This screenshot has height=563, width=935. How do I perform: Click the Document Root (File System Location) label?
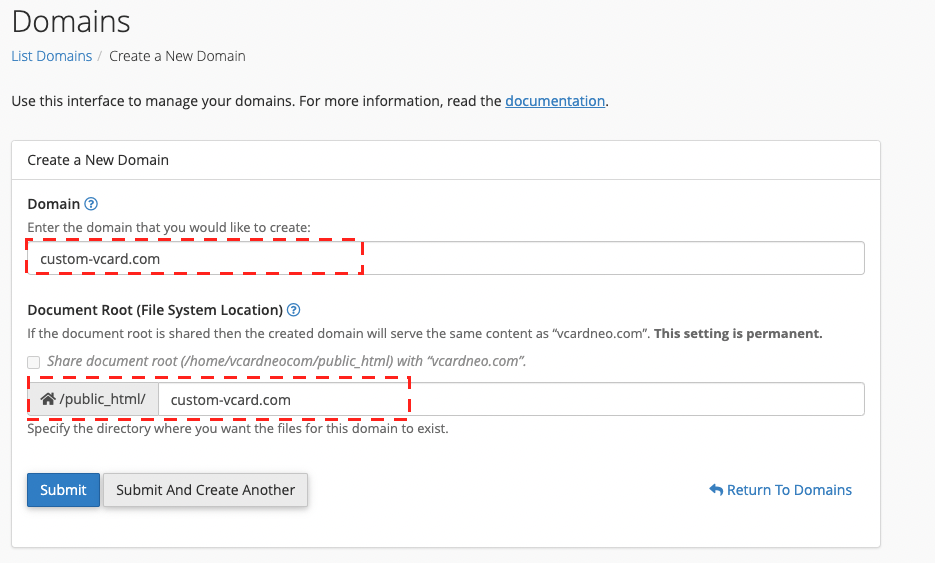(155, 310)
